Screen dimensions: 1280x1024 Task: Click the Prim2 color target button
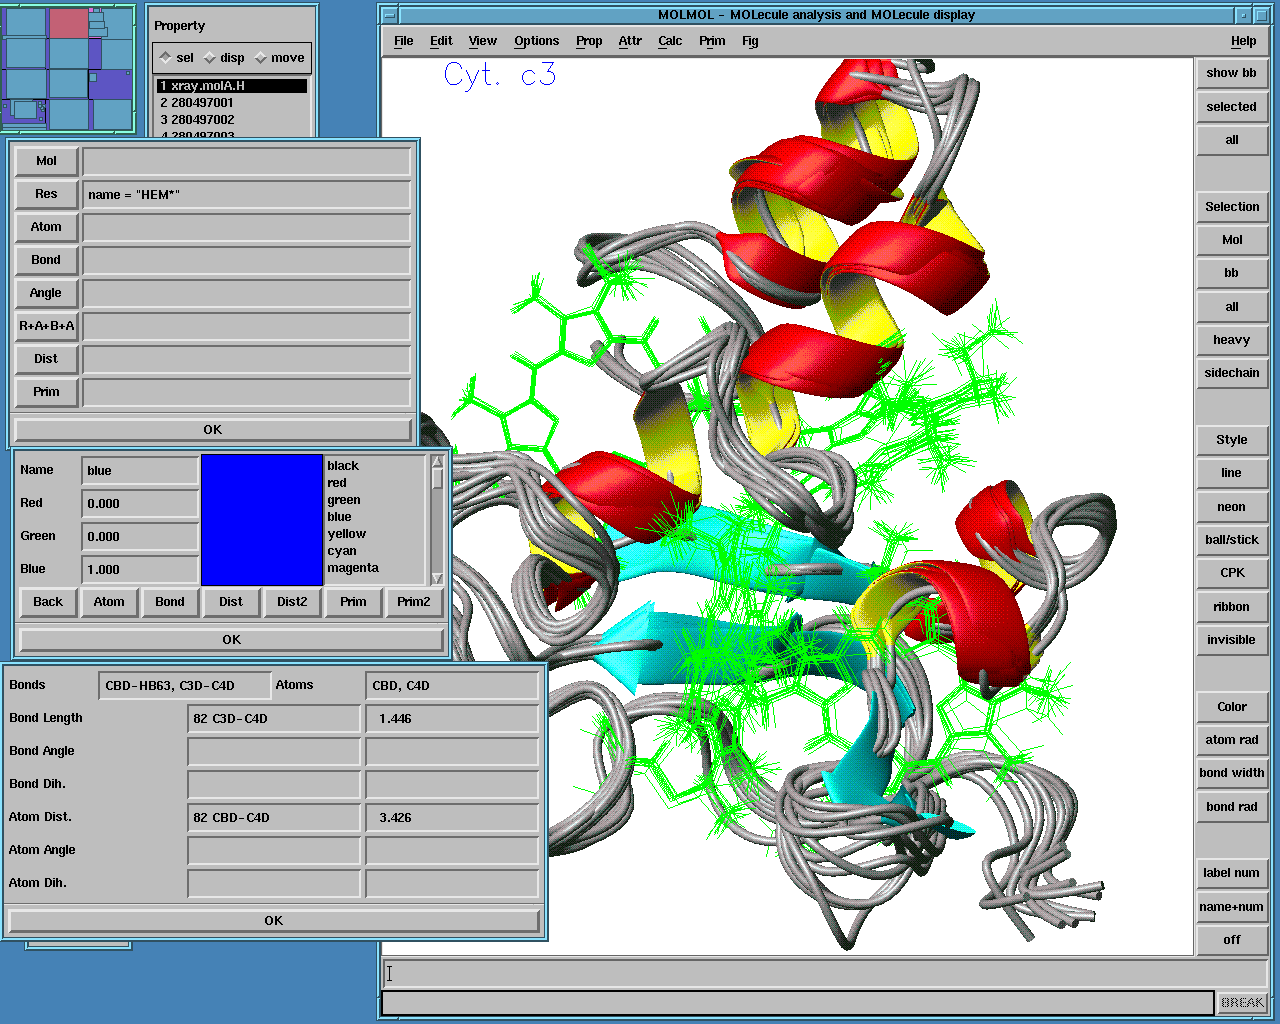pyautogui.click(x=413, y=602)
